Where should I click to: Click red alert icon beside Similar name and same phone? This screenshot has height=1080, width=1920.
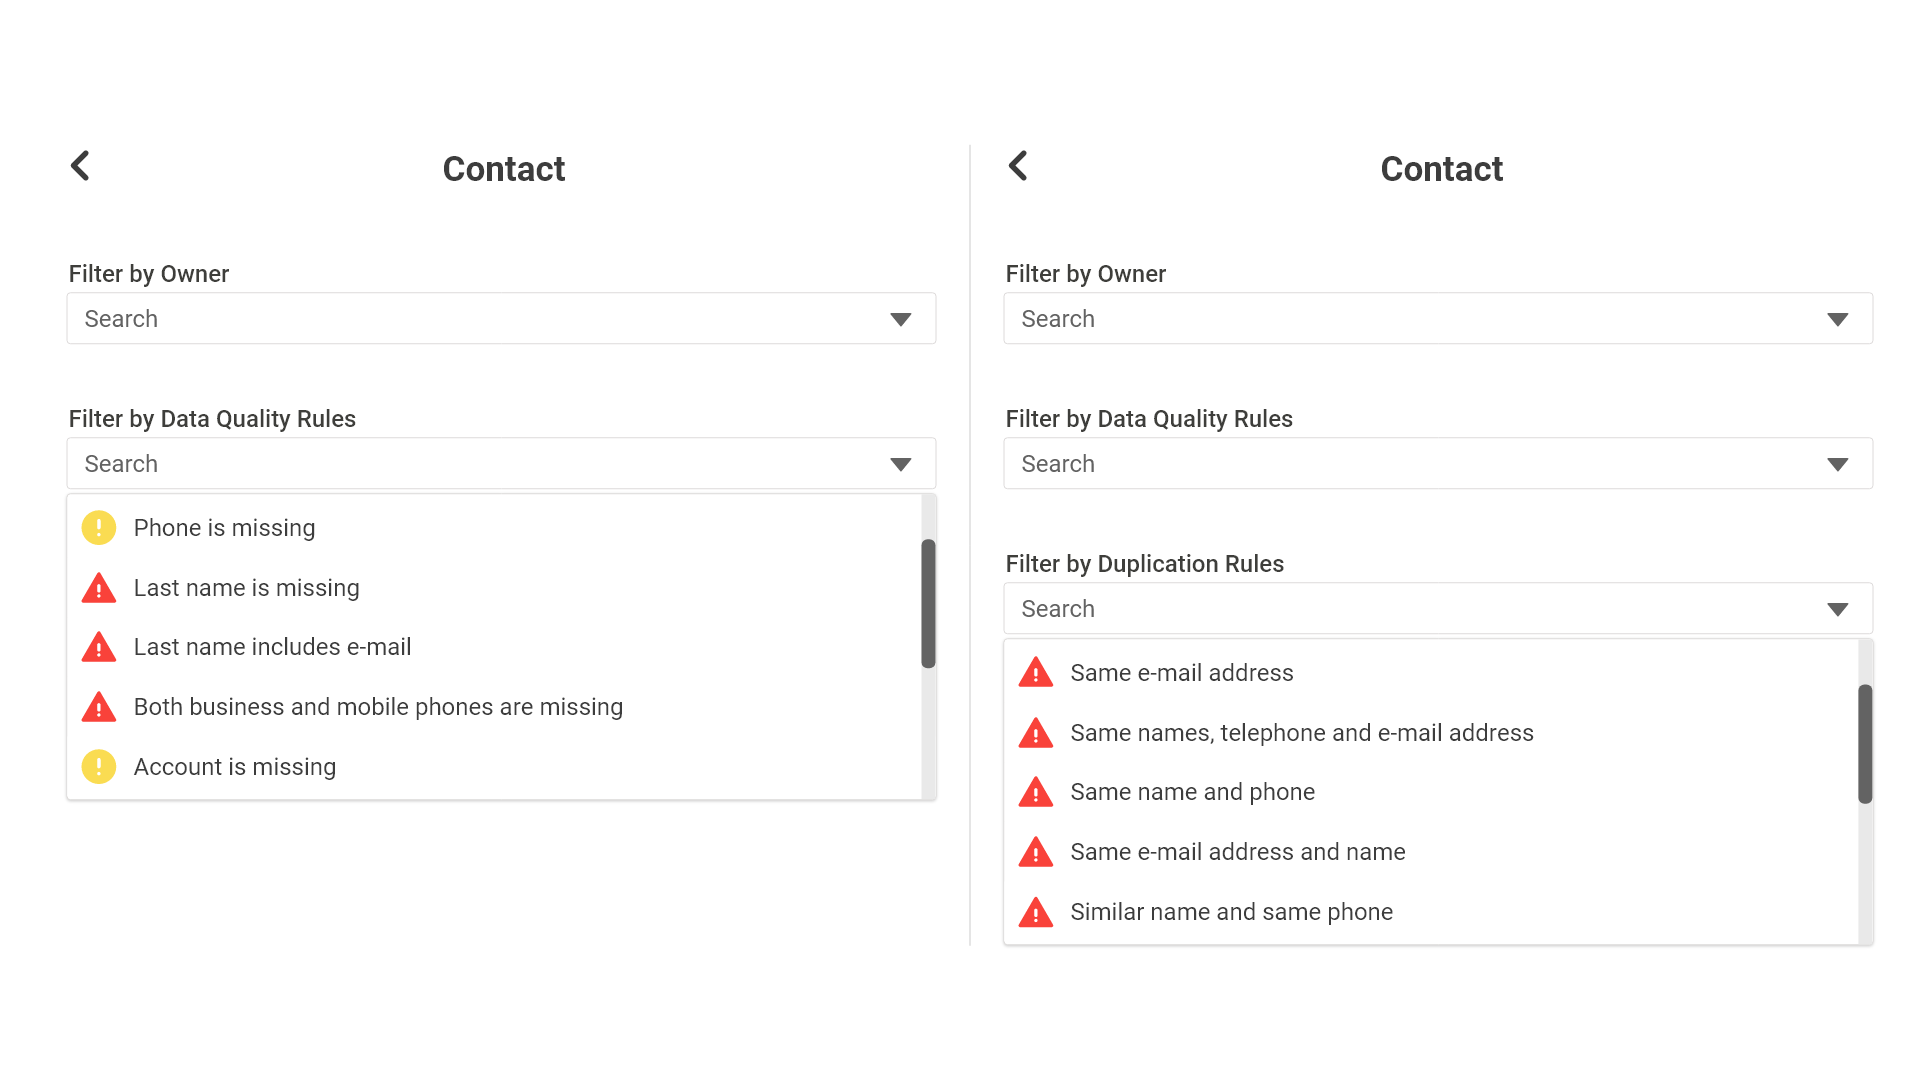pos(1036,912)
